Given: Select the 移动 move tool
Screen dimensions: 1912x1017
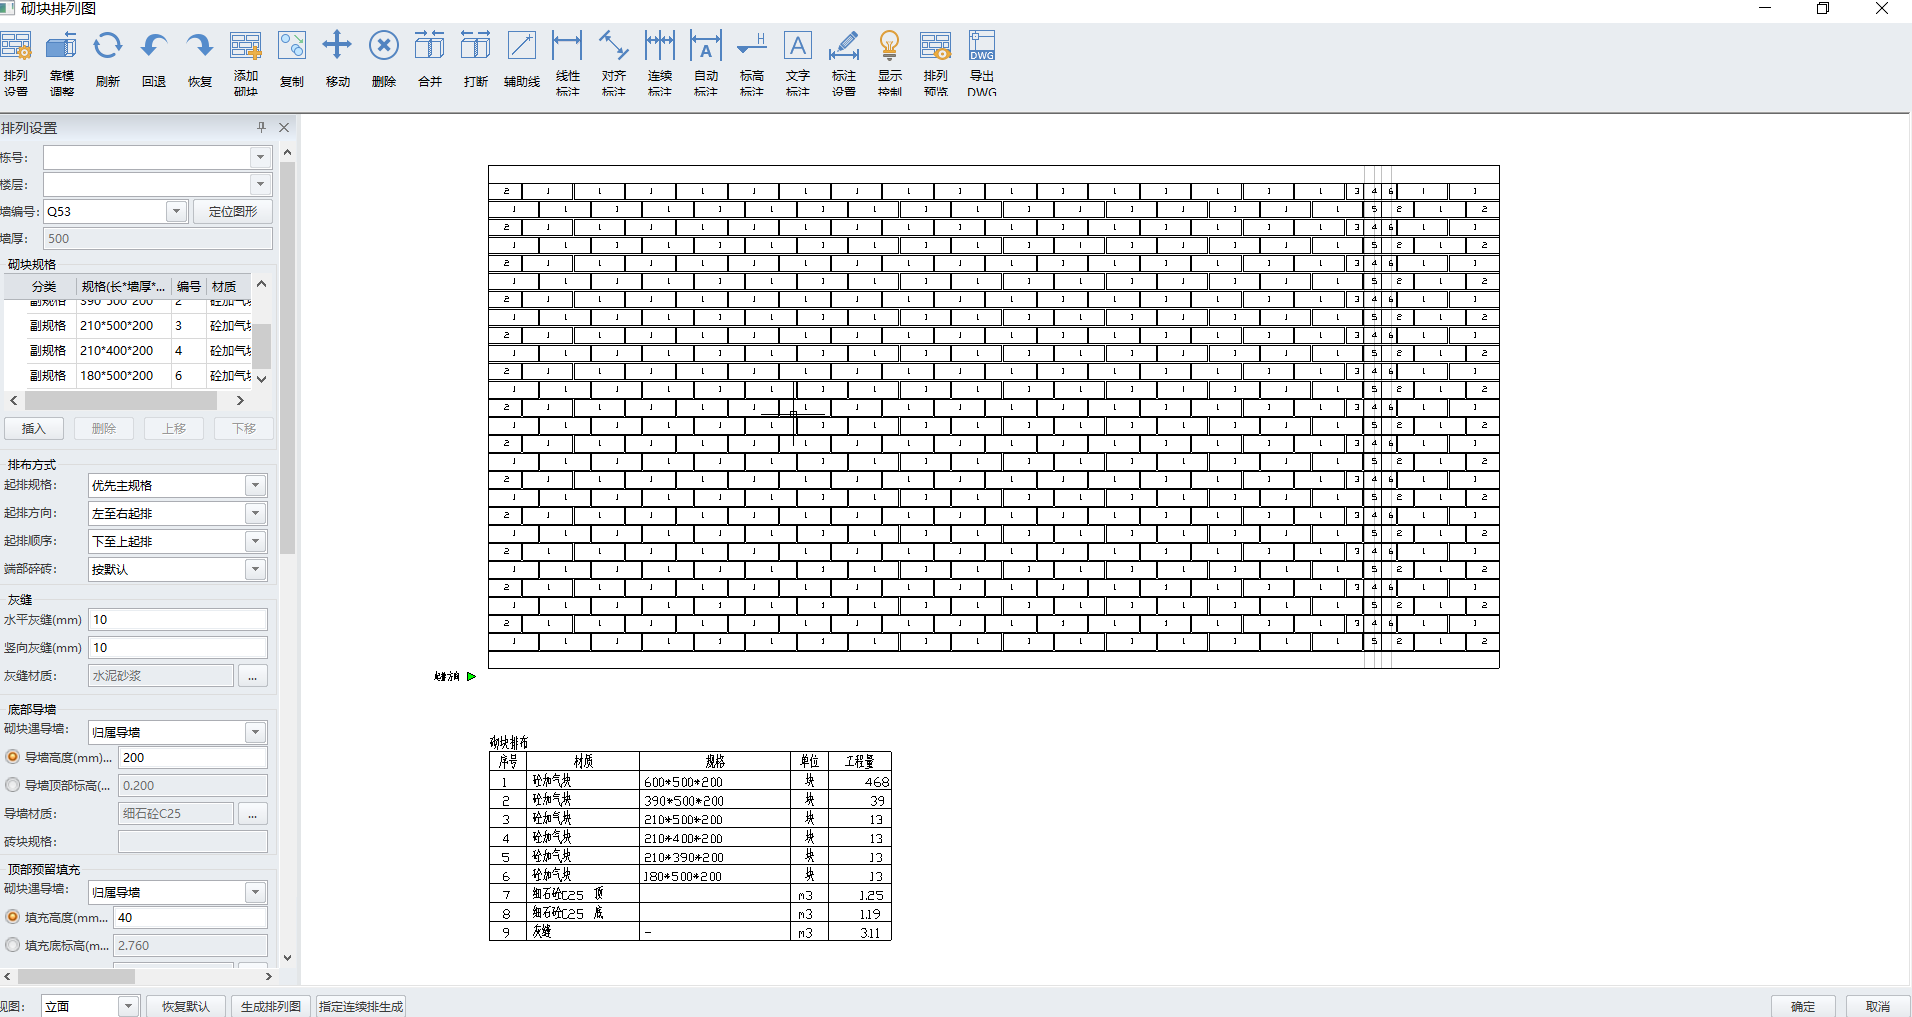Looking at the screenshot, I should tap(338, 60).
